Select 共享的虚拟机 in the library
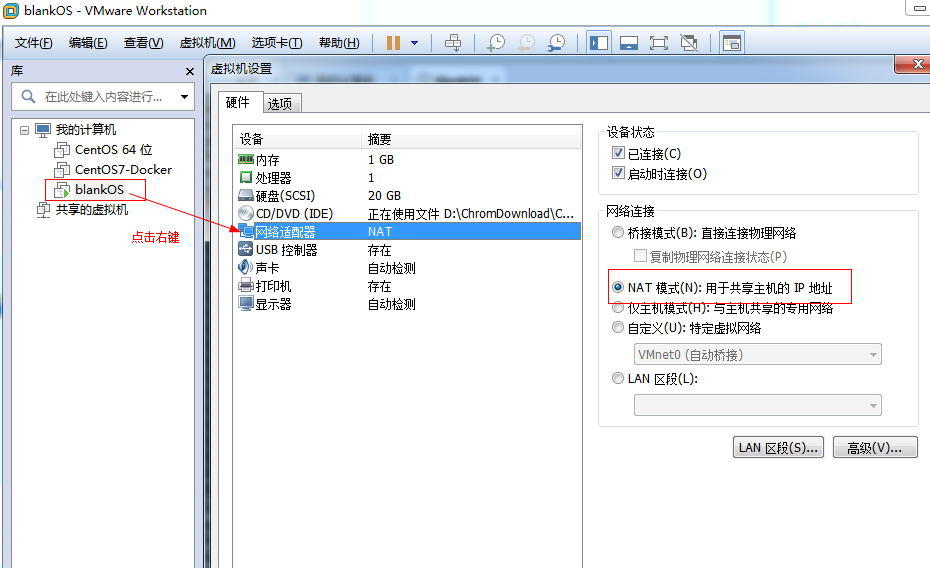The image size is (930, 568). (91, 209)
